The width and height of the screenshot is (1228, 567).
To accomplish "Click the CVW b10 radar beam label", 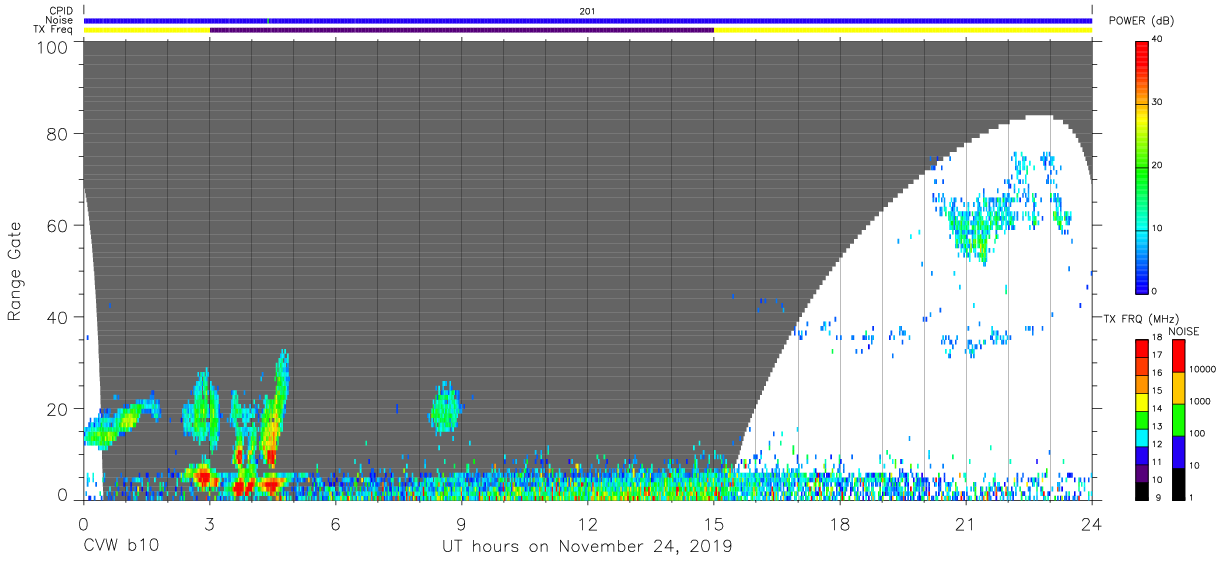I will tap(121, 547).
